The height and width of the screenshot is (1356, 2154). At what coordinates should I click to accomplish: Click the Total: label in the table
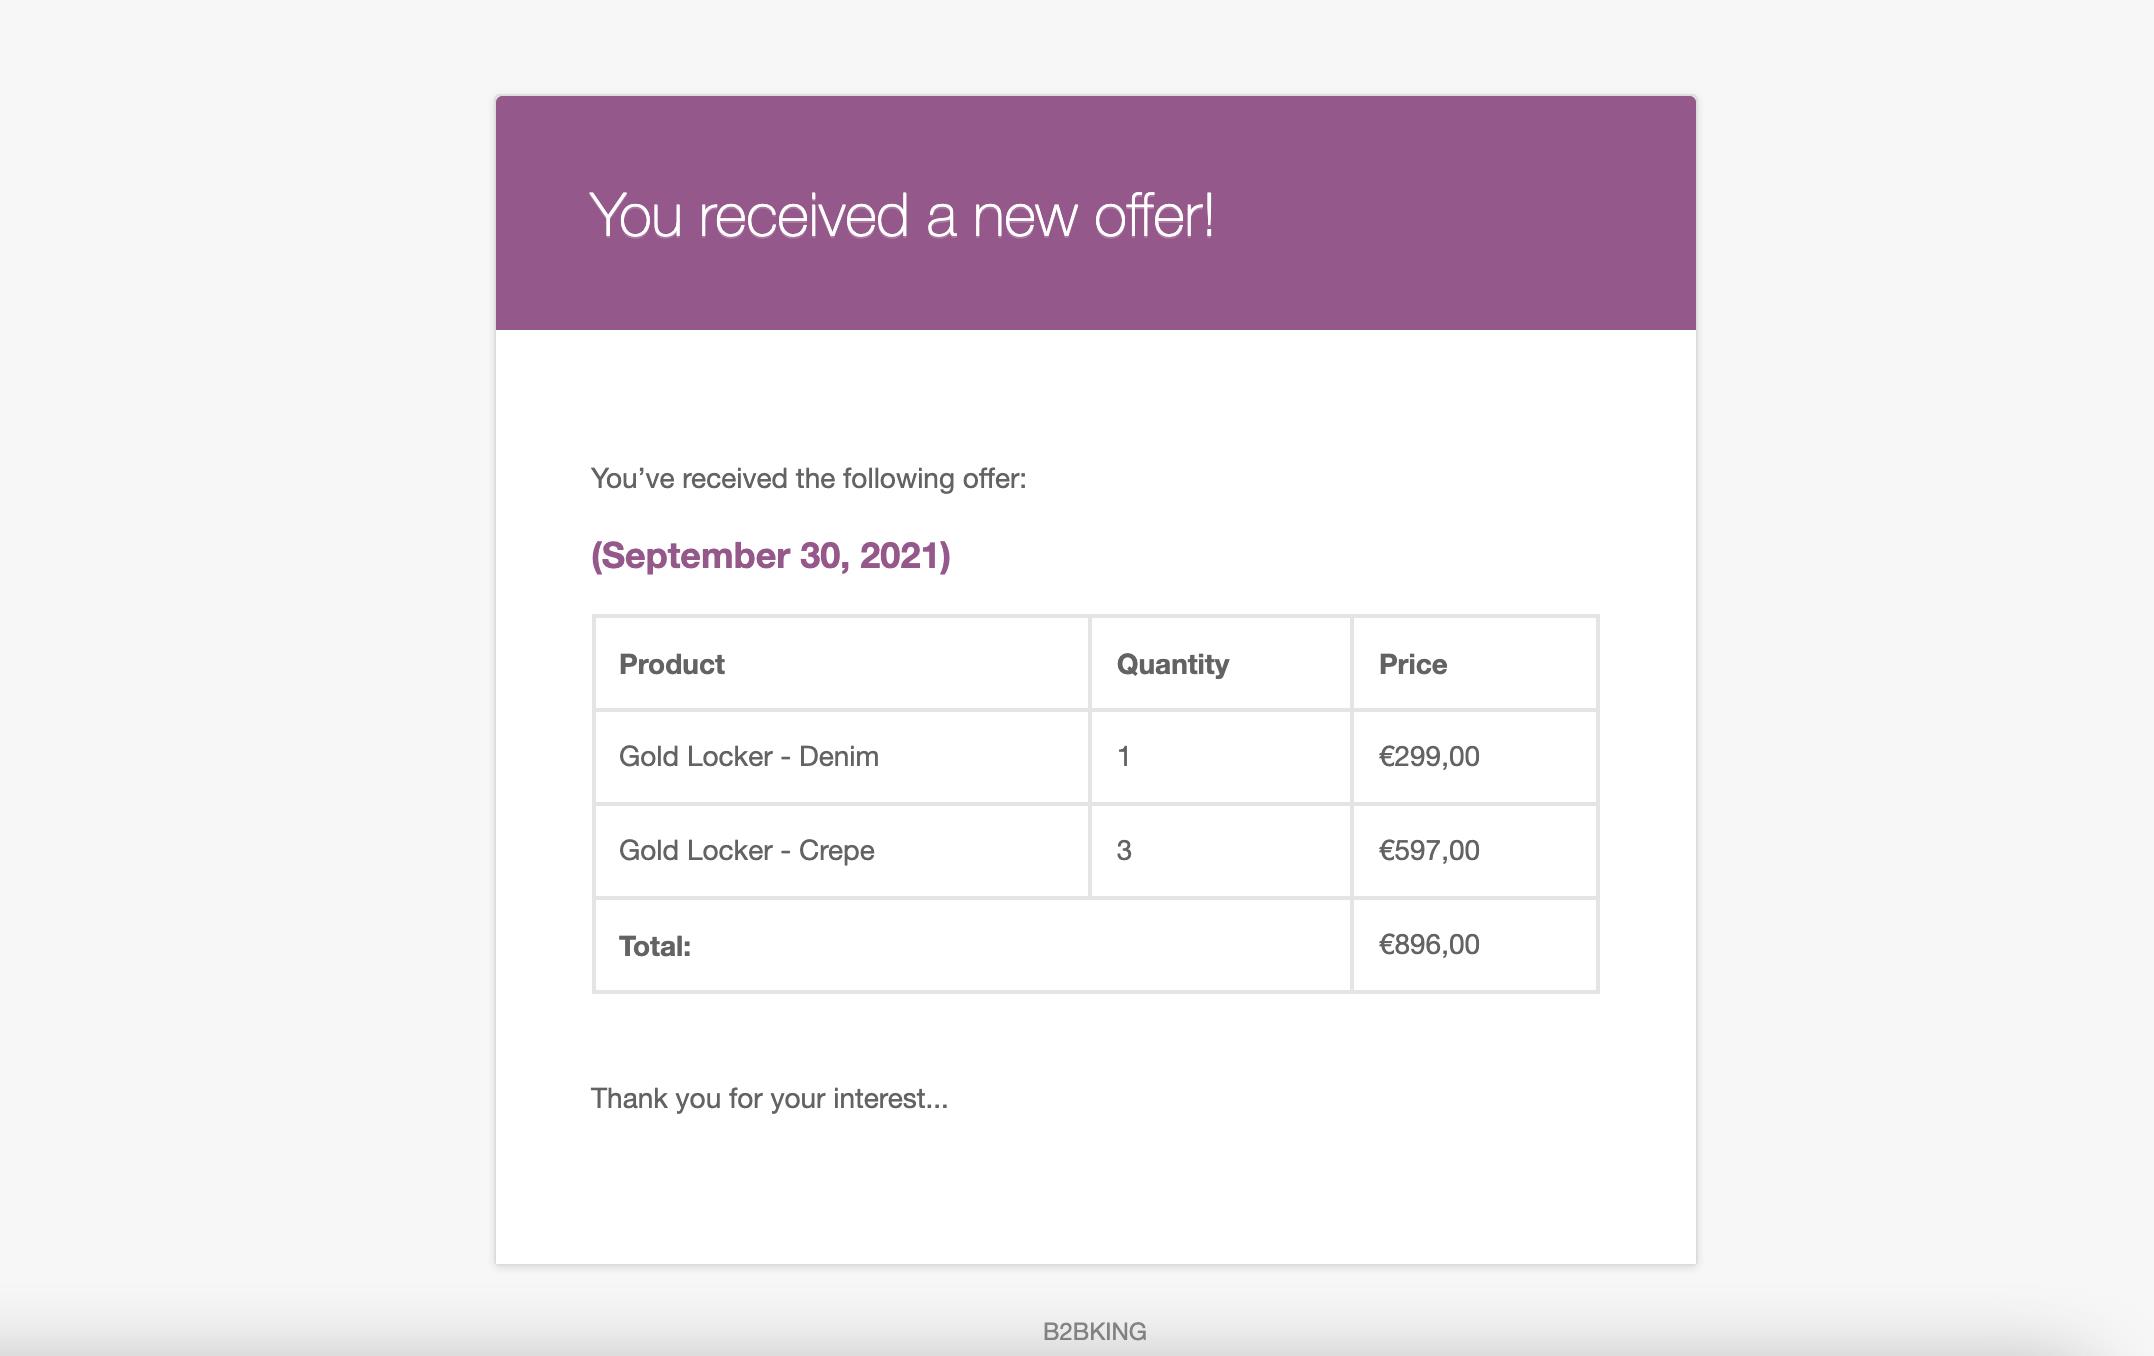click(x=654, y=946)
